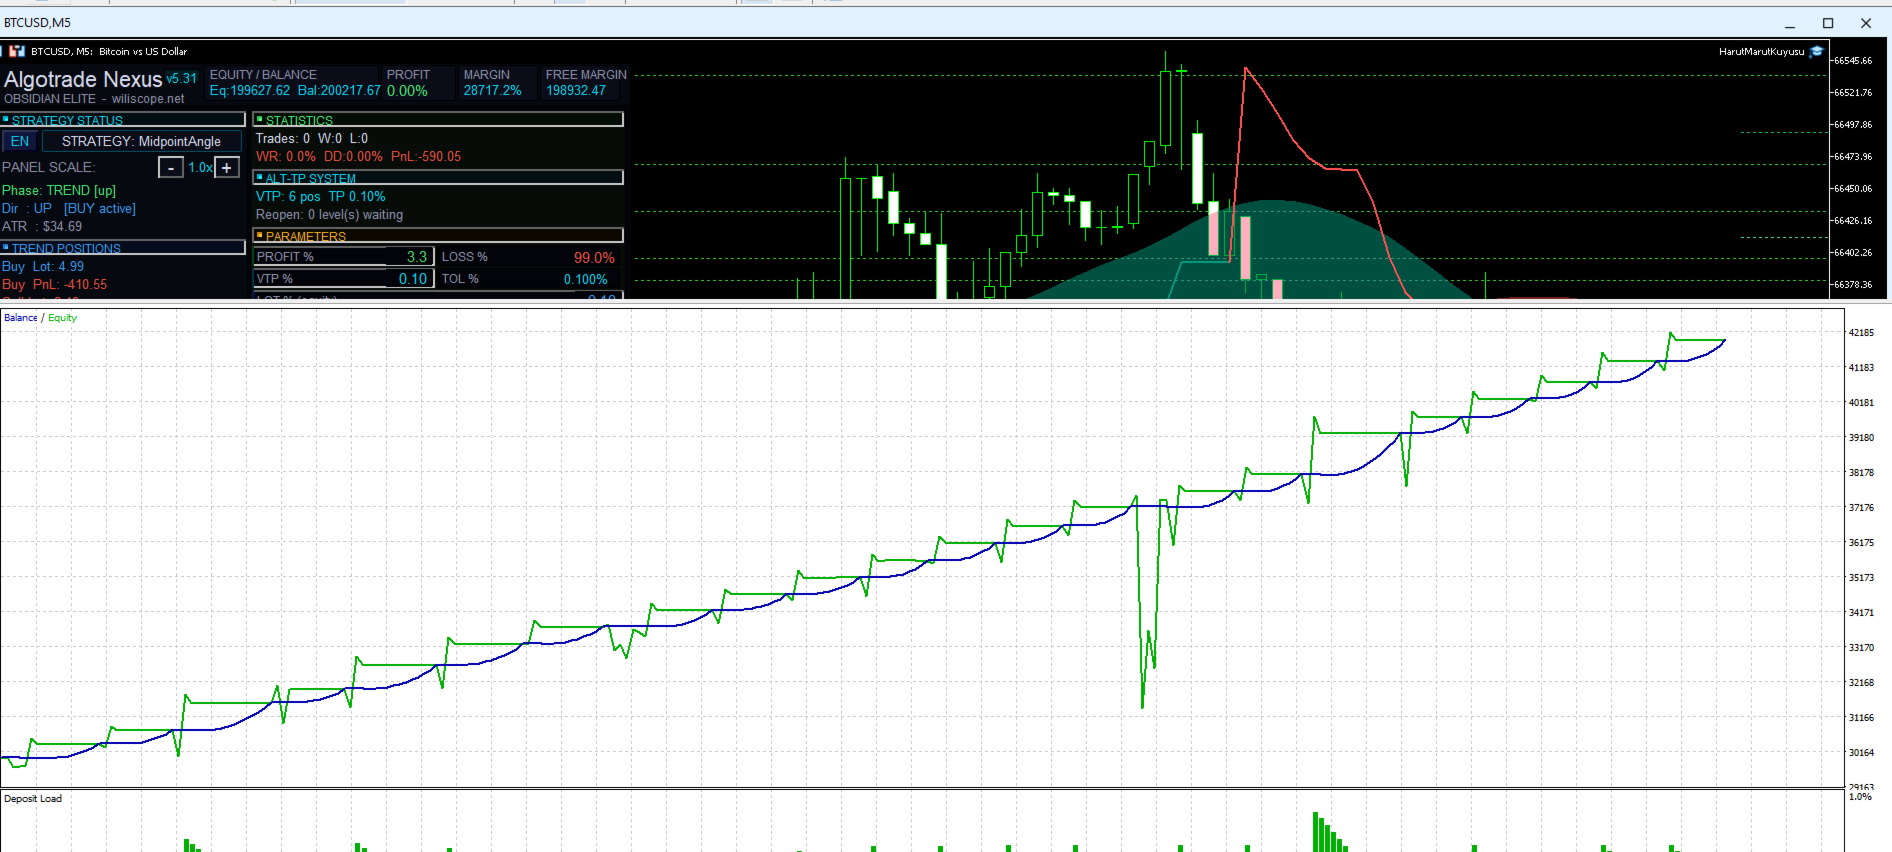This screenshot has width=1892, height=852.
Task: Click the equity value Eq:199627.62
Action: (x=250, y=91)
